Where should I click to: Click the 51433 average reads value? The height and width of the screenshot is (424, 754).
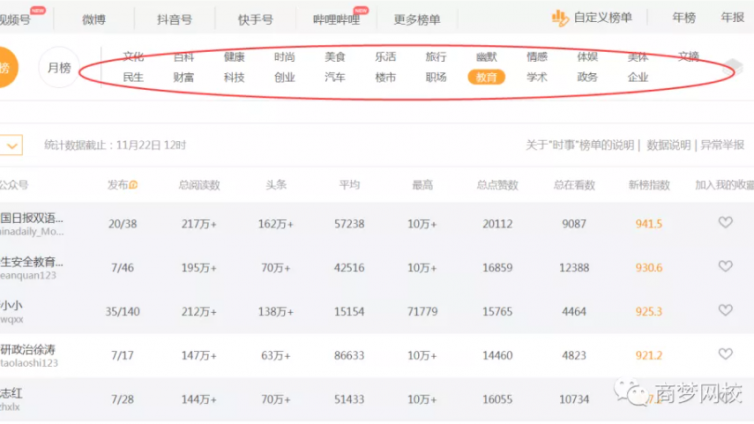click(x=350, y=399)
